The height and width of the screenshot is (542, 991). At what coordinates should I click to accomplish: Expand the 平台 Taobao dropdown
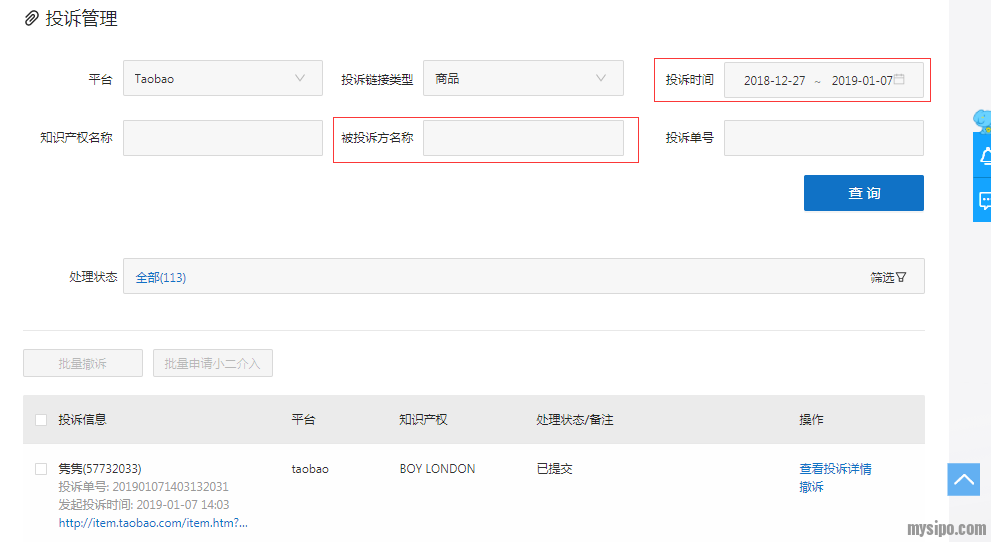pos(222,78)
